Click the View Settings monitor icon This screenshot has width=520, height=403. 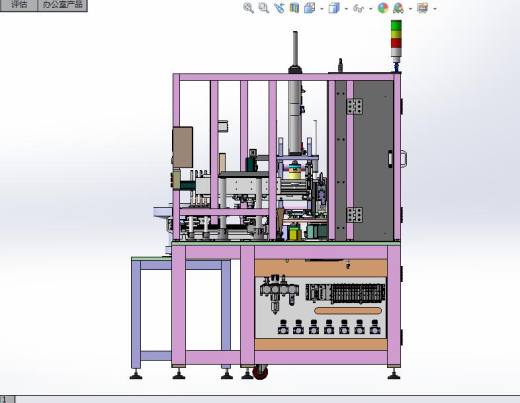pos(423,8)
